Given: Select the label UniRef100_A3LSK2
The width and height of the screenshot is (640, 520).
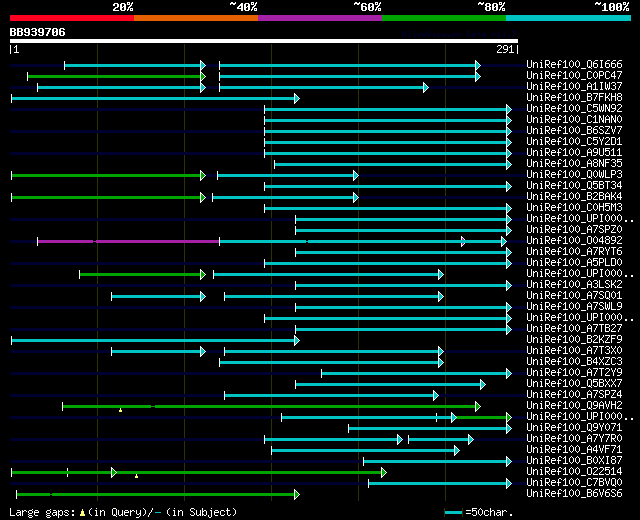Looking at the screenshot, I should click(x=574, y=285).
